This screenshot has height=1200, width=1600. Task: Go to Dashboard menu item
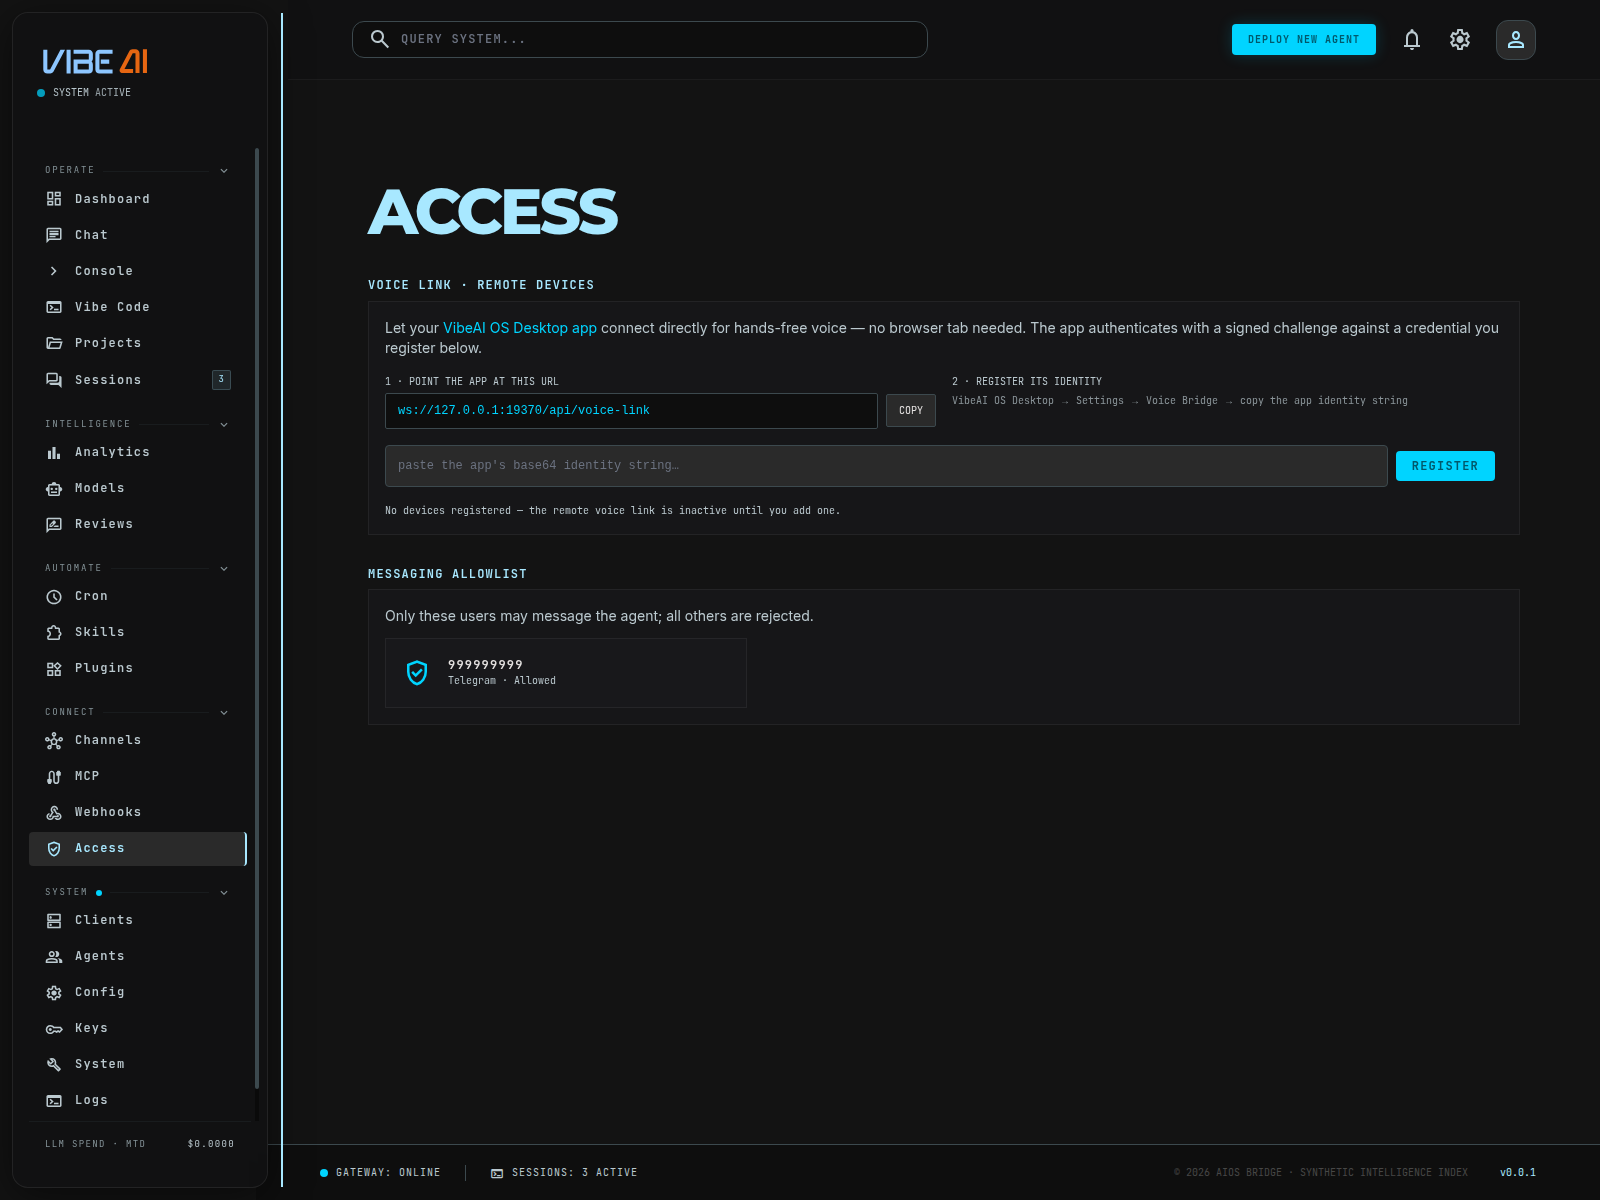138,199
